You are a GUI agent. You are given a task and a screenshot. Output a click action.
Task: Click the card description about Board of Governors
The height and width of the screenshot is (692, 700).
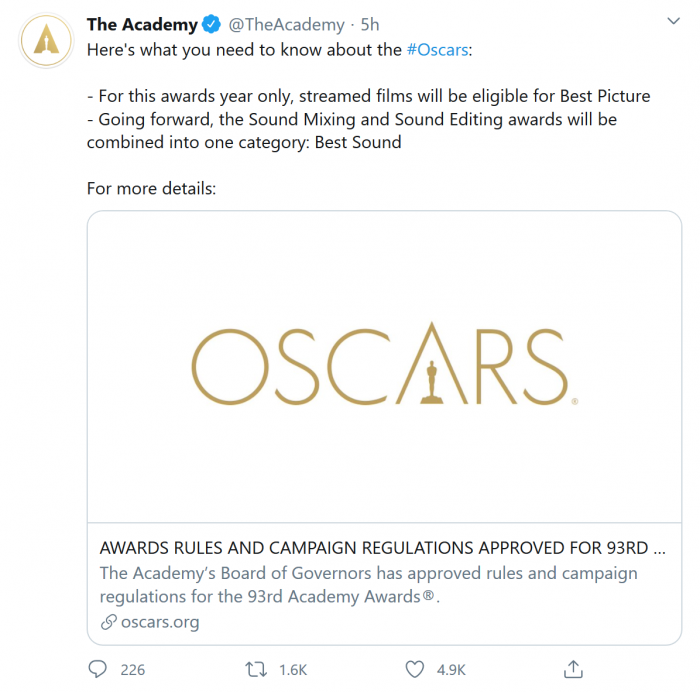368,585
